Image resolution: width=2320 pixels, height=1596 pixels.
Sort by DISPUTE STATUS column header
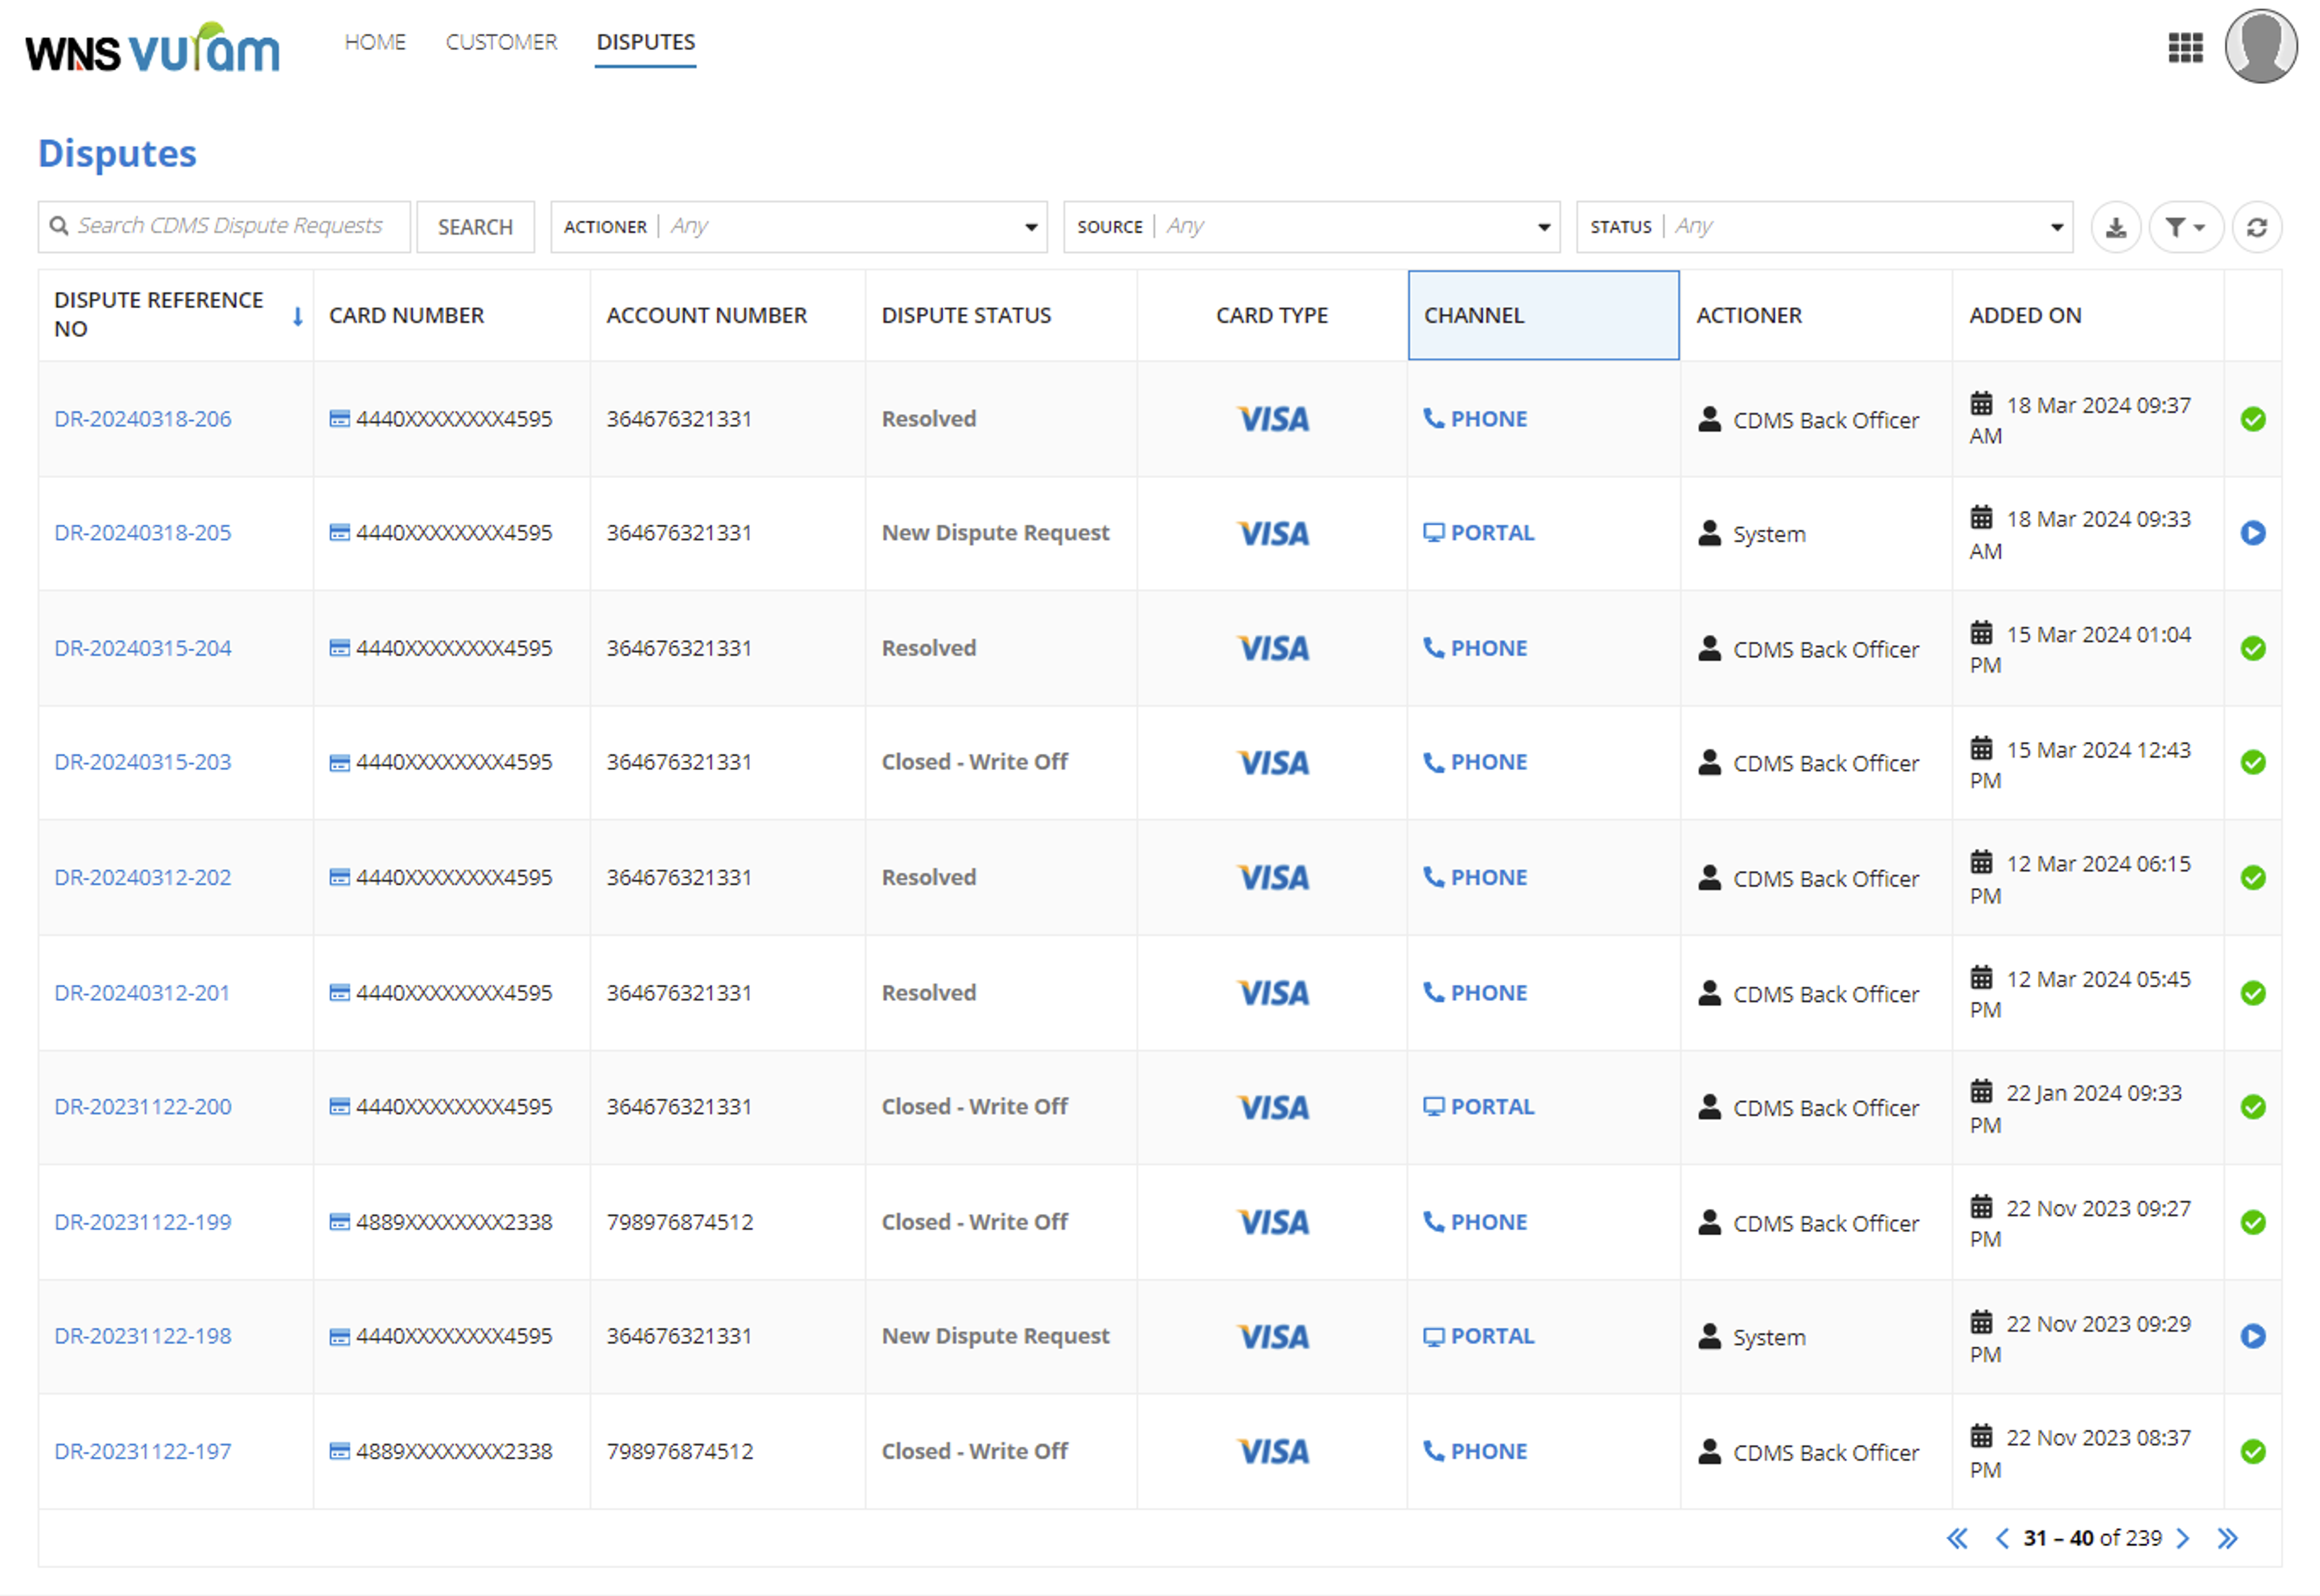point(966,315)
